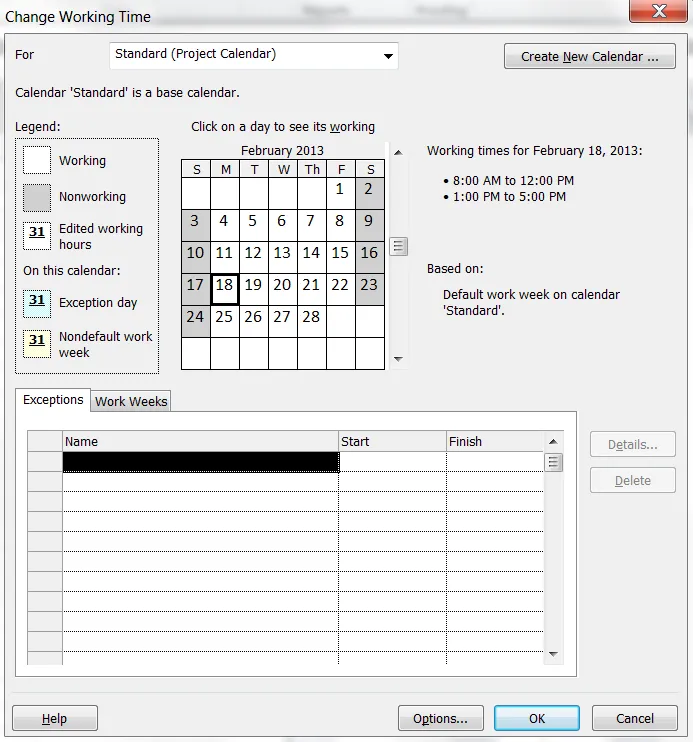Click the first exception Finish cell

click(495, 462)
